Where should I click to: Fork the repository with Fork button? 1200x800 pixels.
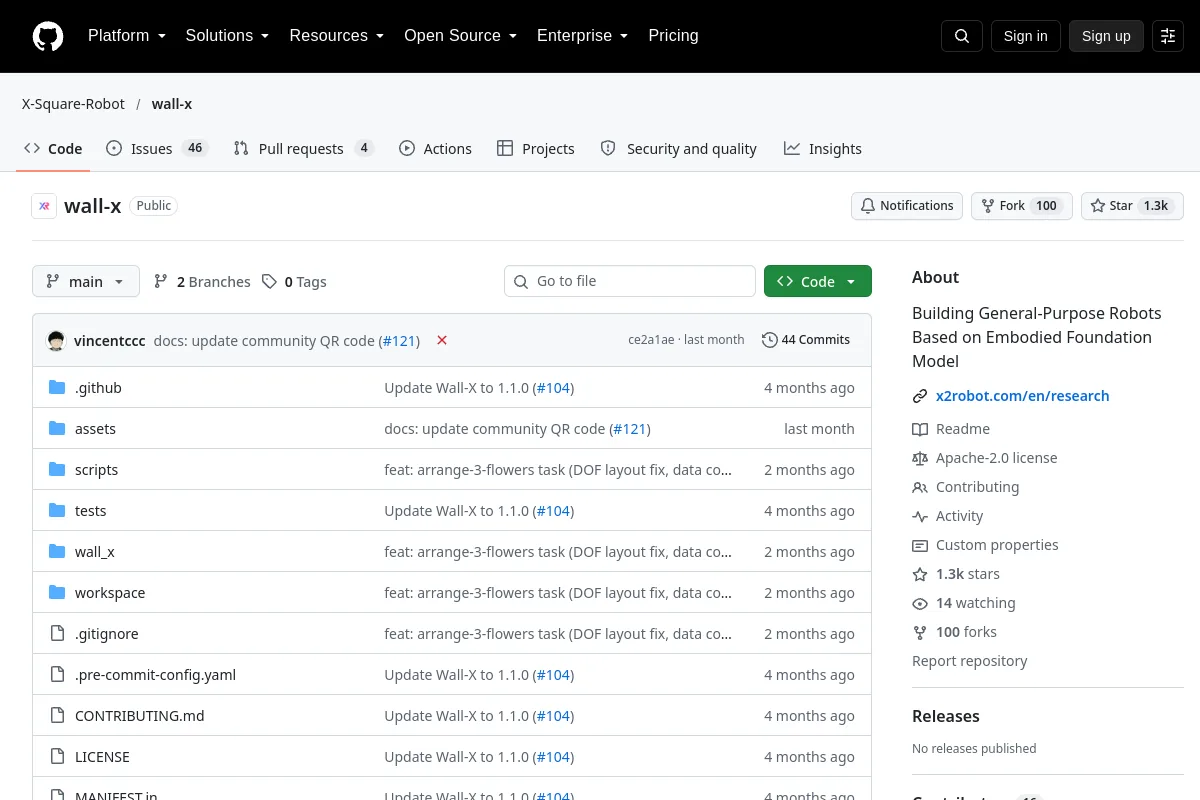pos(1021,206)
